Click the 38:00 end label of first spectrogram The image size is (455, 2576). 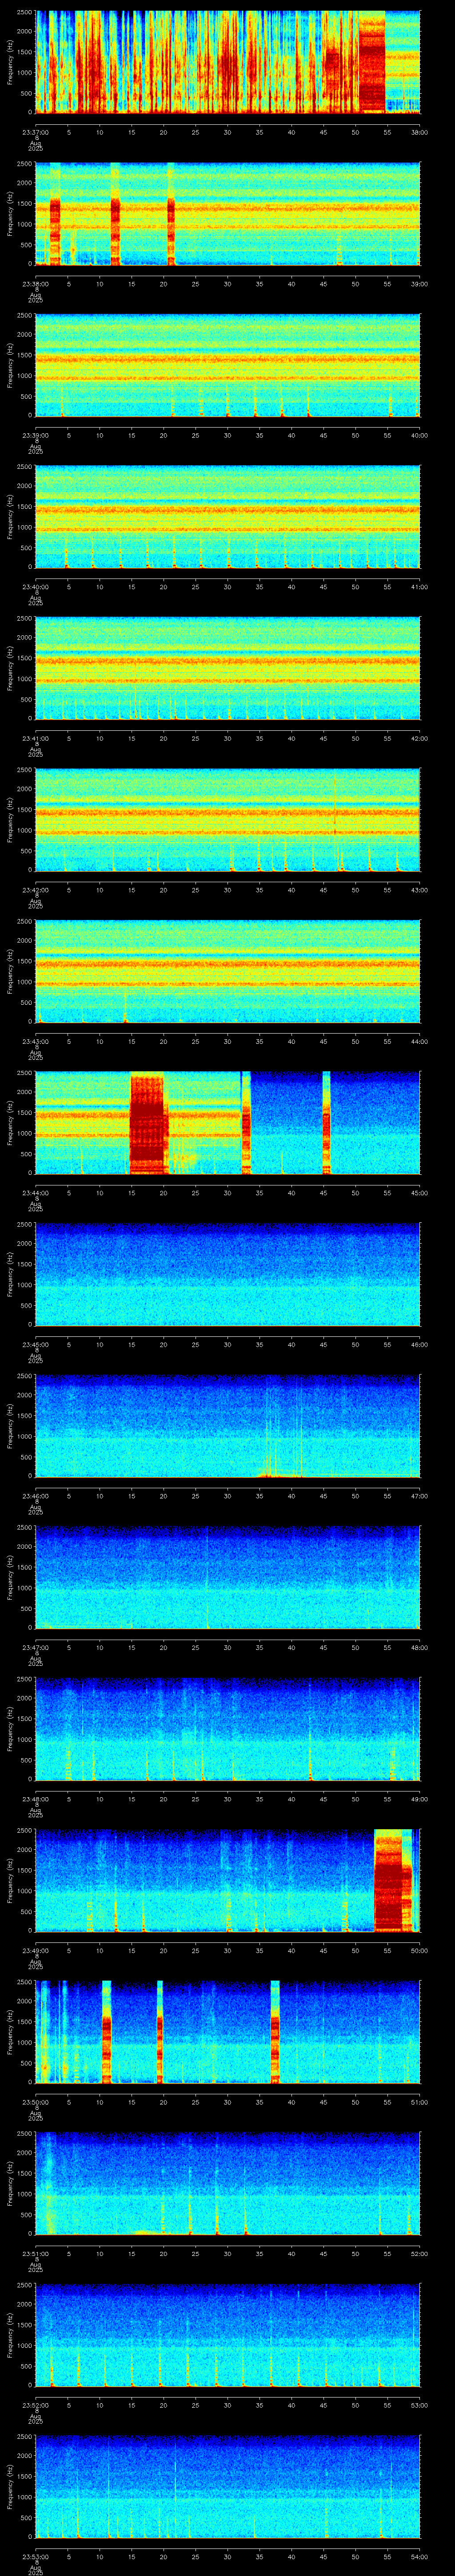[419, 132]
